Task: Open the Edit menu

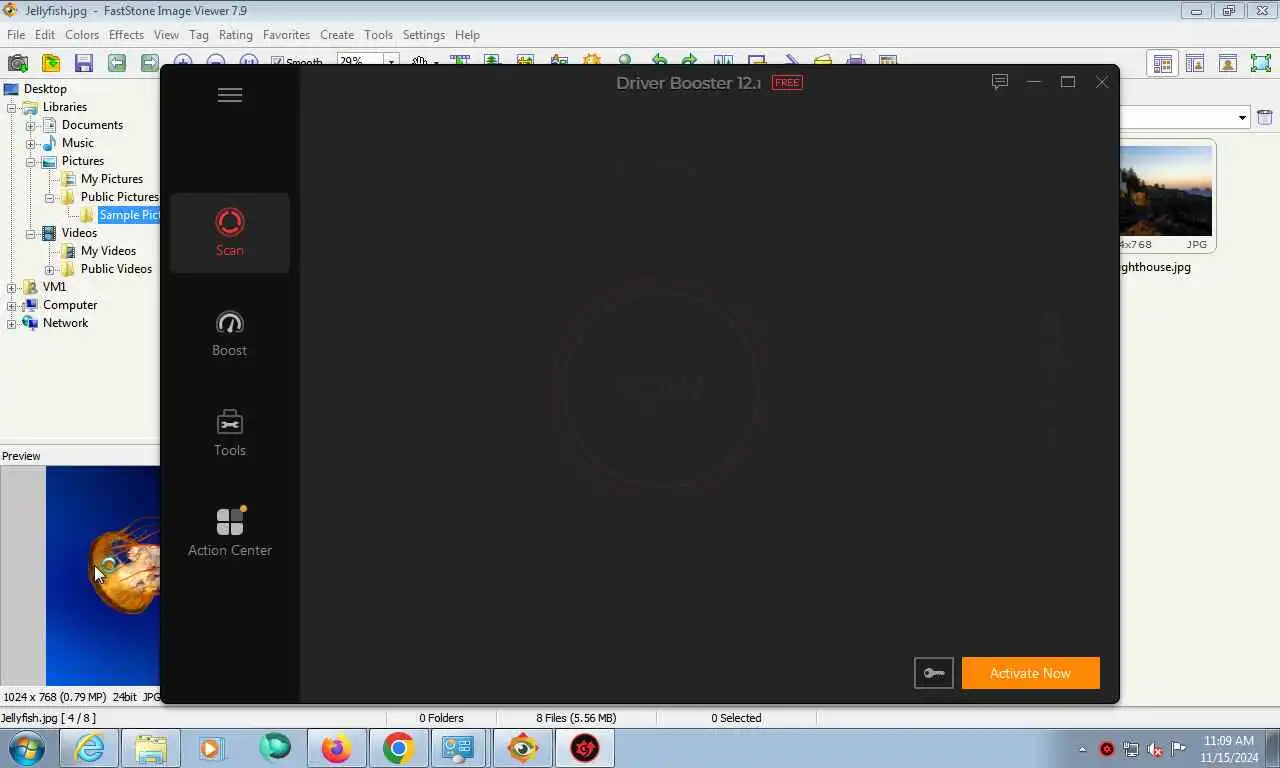Action: [x=45, y=34]
